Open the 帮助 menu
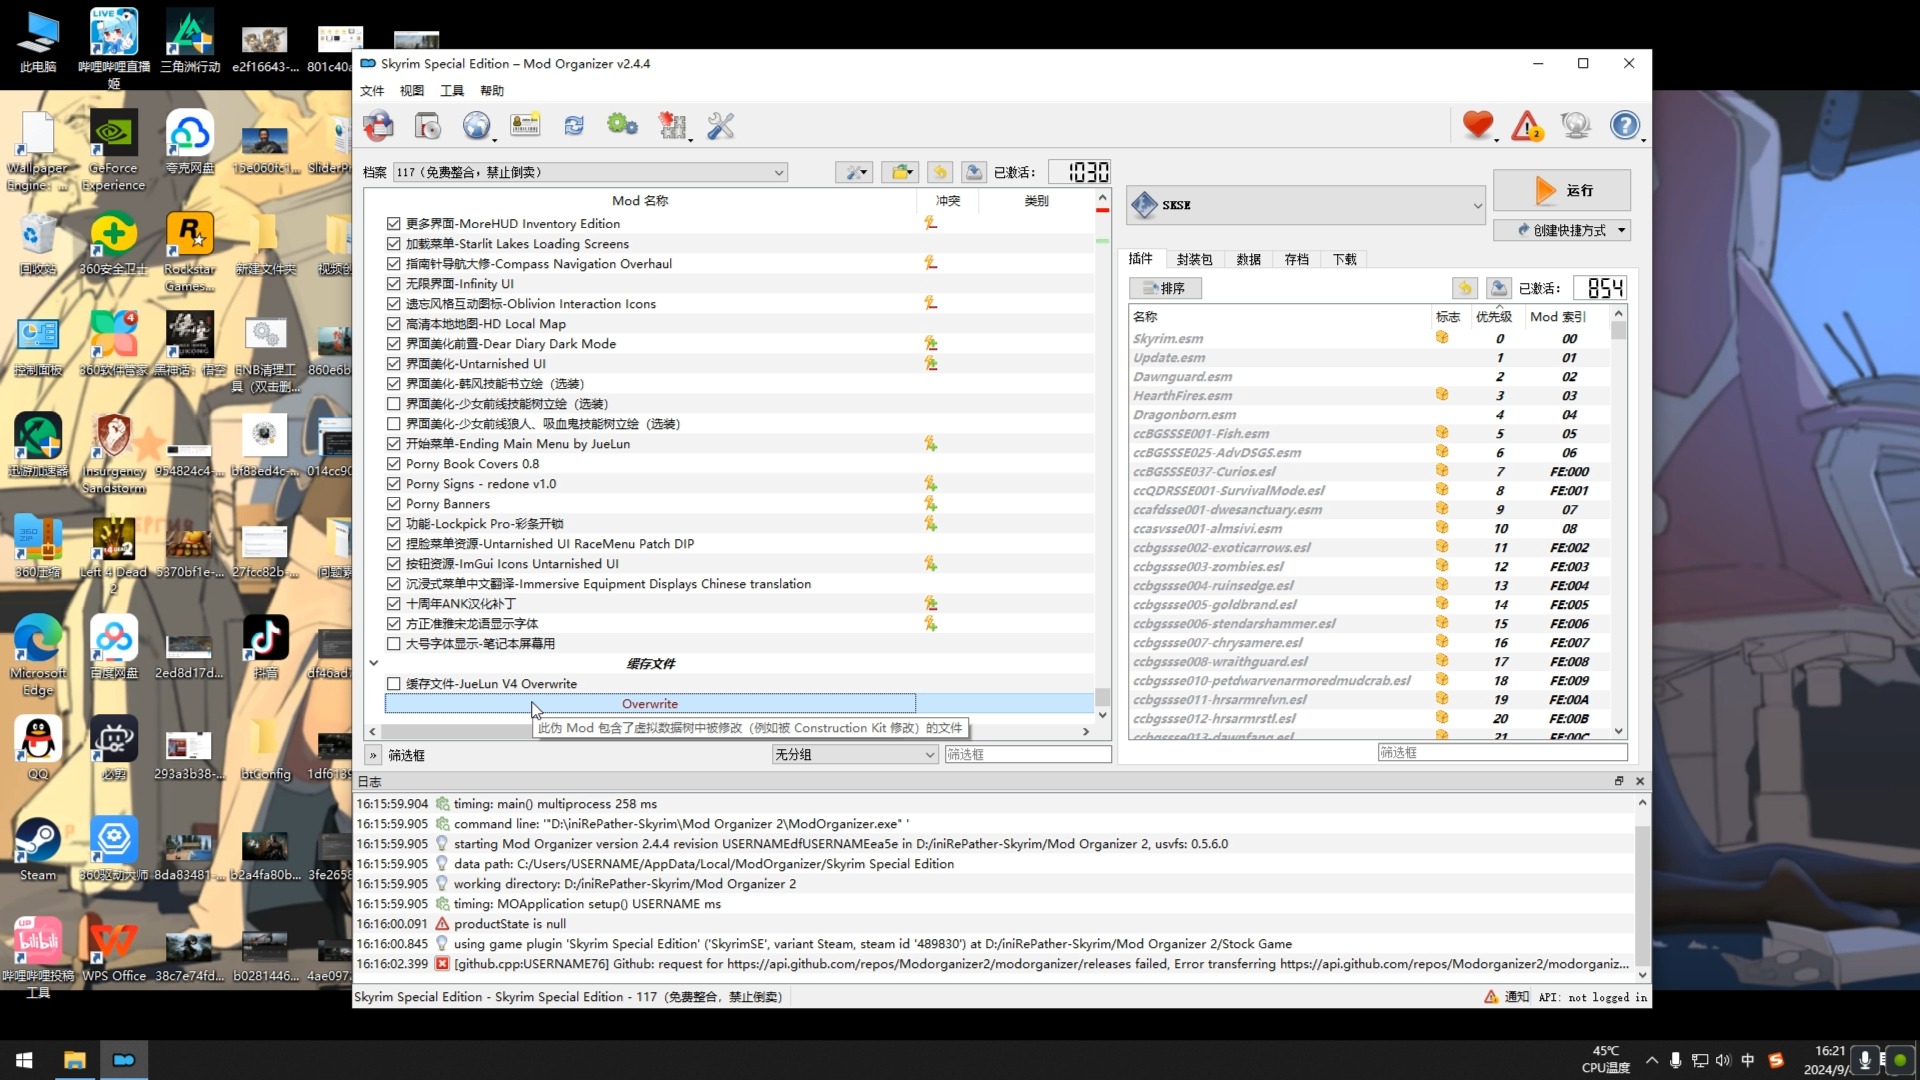 pyautogui.click(x=492, y=91)
